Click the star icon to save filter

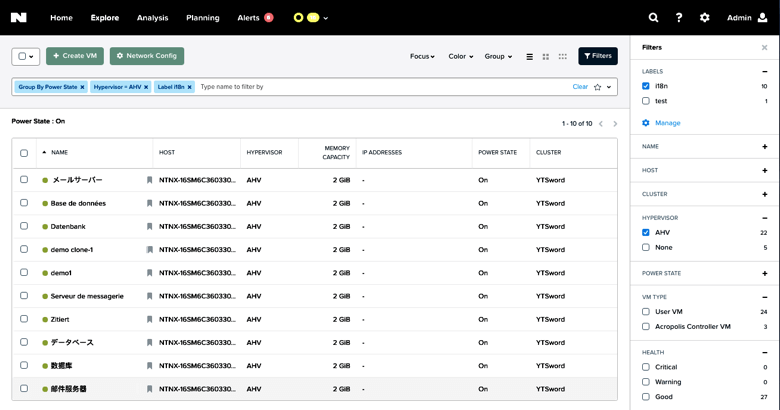tap(597, 87)
